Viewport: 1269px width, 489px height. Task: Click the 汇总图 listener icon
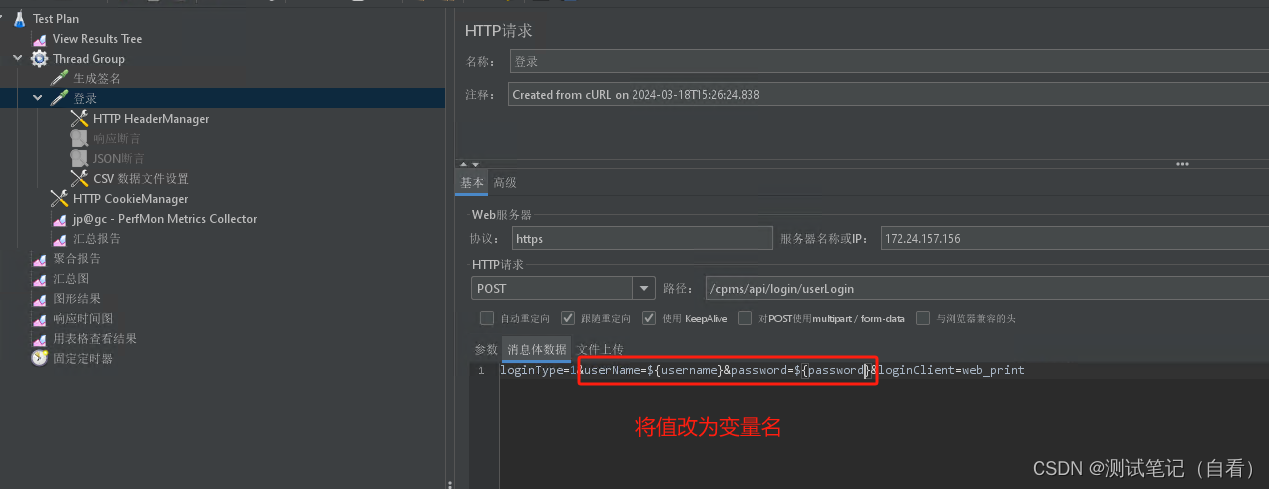[x=40, y=279]
